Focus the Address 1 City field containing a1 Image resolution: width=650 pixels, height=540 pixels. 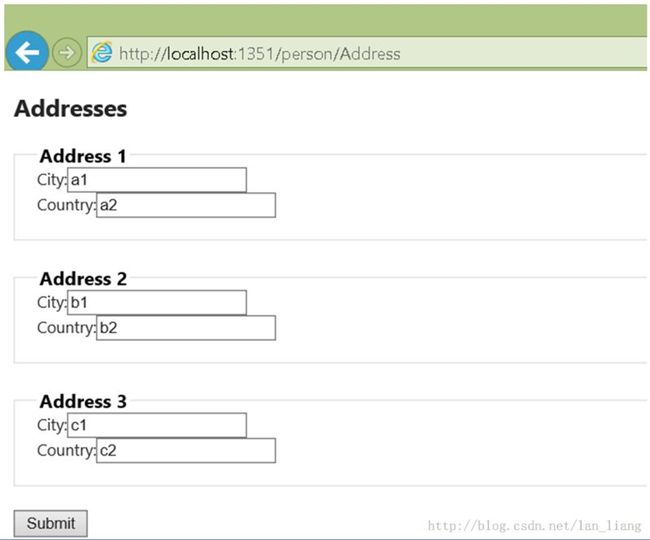pyautogui.click(x=157, y=180)
